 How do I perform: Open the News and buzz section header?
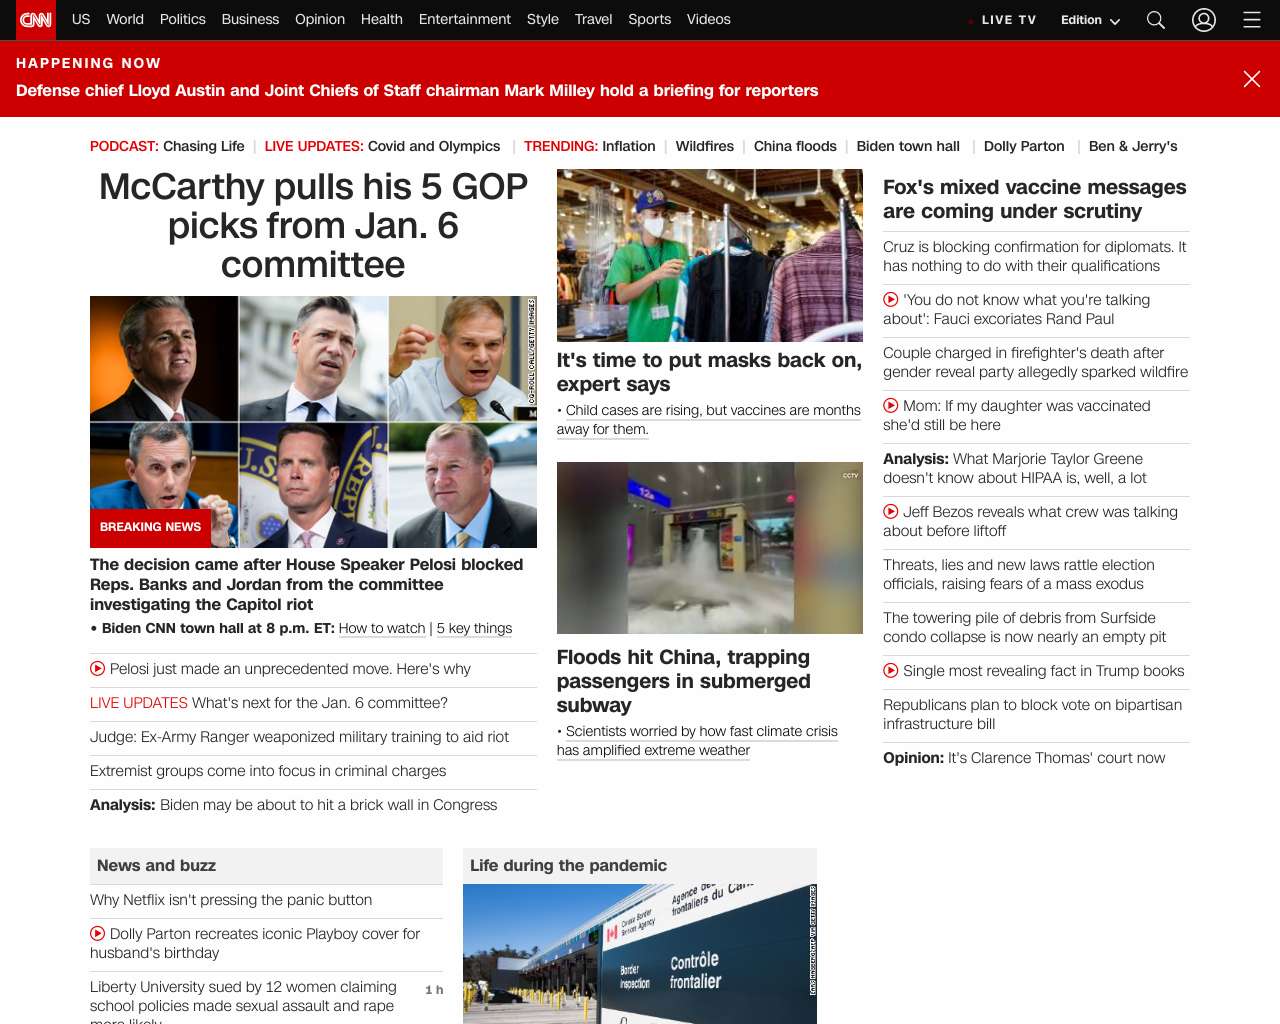(x=156, y=866)
